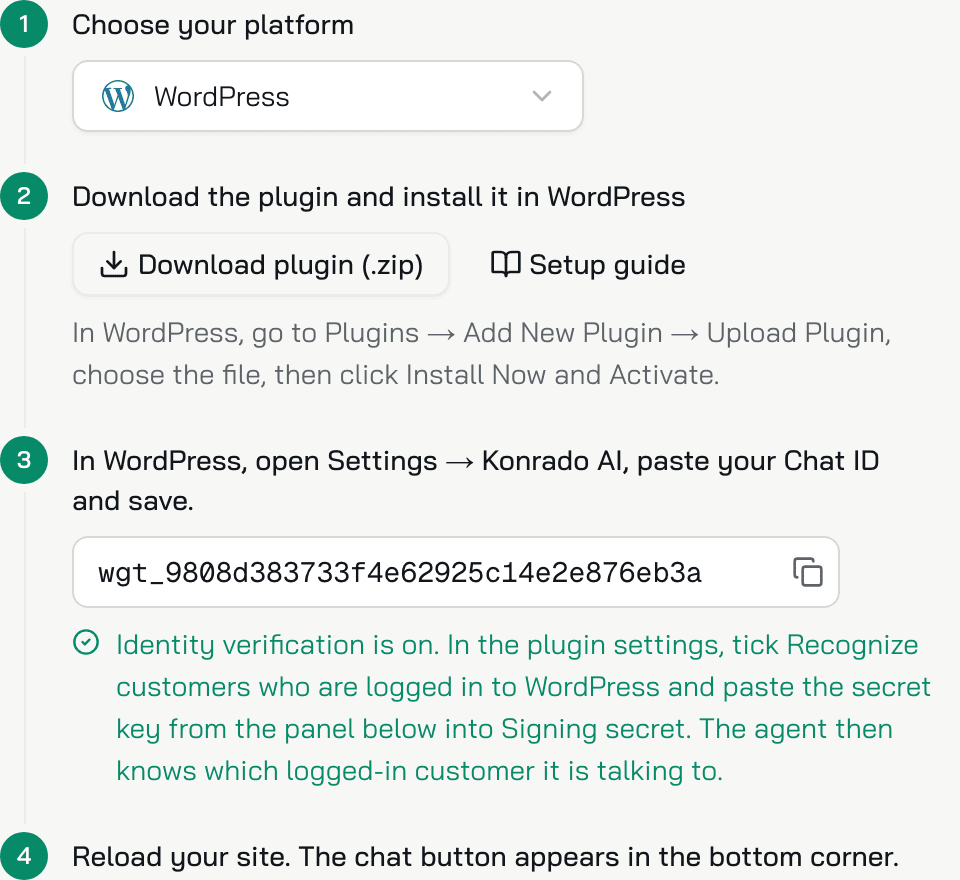Click the WordPress logo icon
The width and height of the screenshot is (960, 880).
tap(118, 96)
